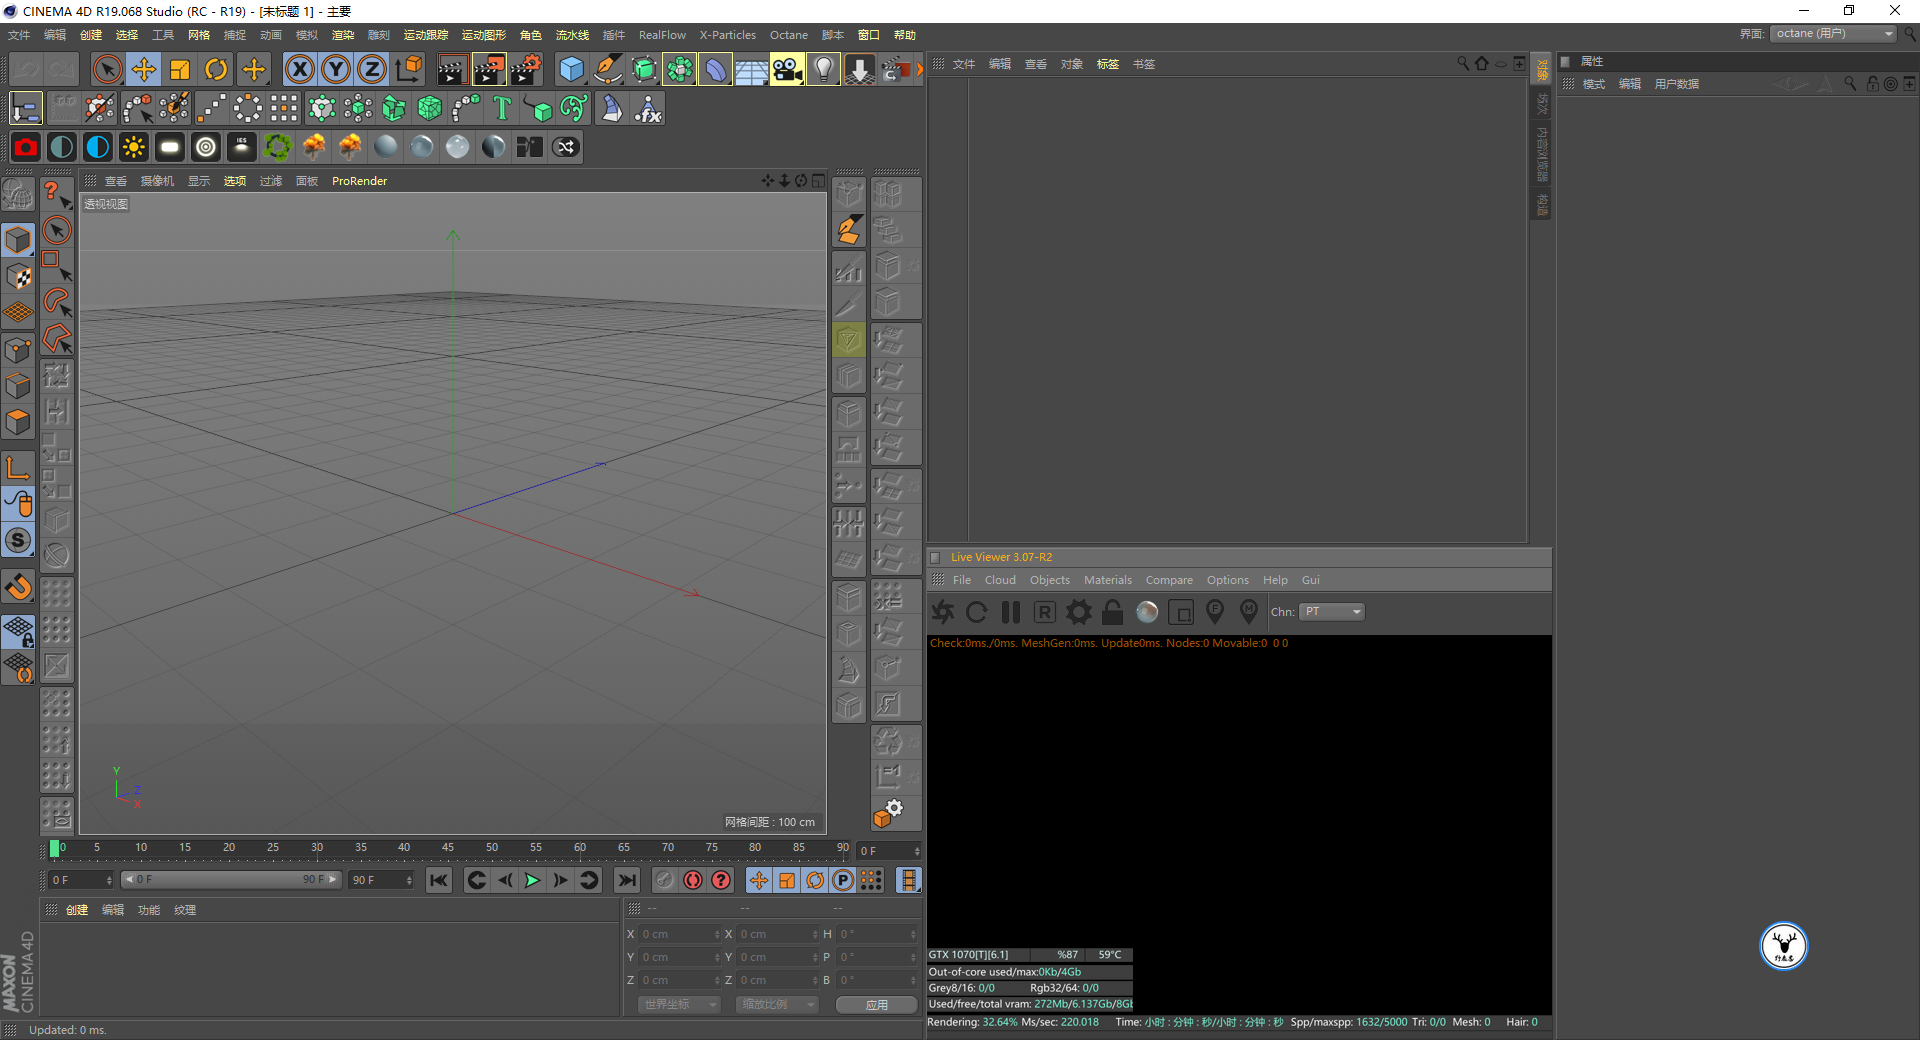Viewport: 1920px width, 1040px height.
Task: Click the timeline preview range slider
Action: [x=232, y=880]
